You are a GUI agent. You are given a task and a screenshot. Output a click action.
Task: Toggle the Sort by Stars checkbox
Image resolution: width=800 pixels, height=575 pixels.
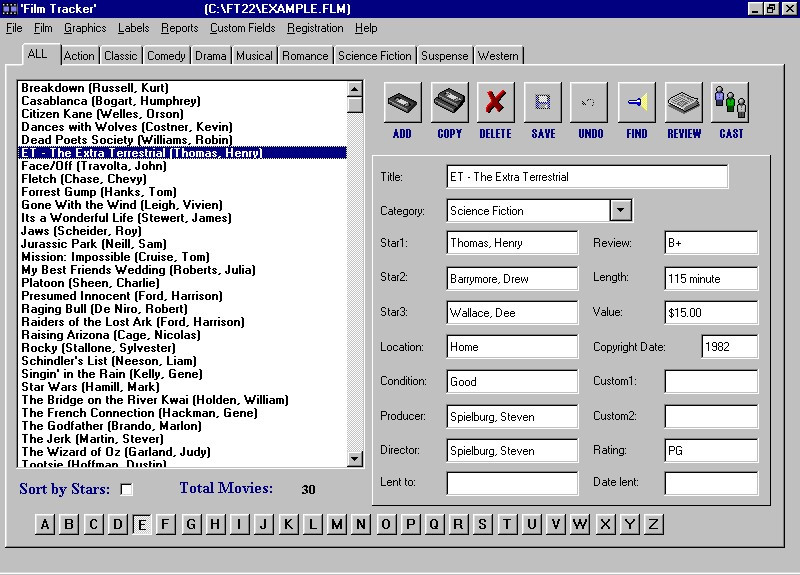pos(127,489)
